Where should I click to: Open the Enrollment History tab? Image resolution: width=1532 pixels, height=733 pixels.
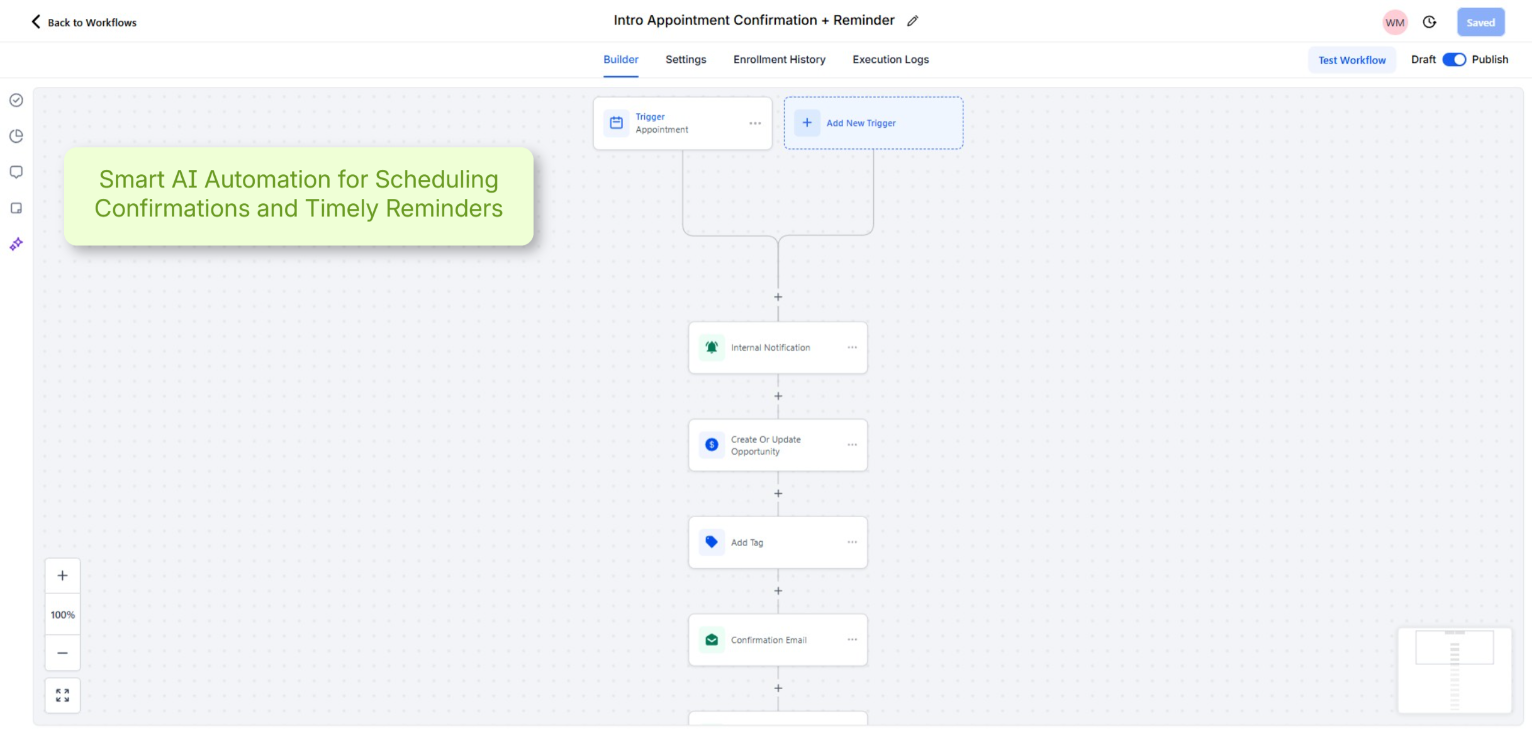(x=779, y=60)
